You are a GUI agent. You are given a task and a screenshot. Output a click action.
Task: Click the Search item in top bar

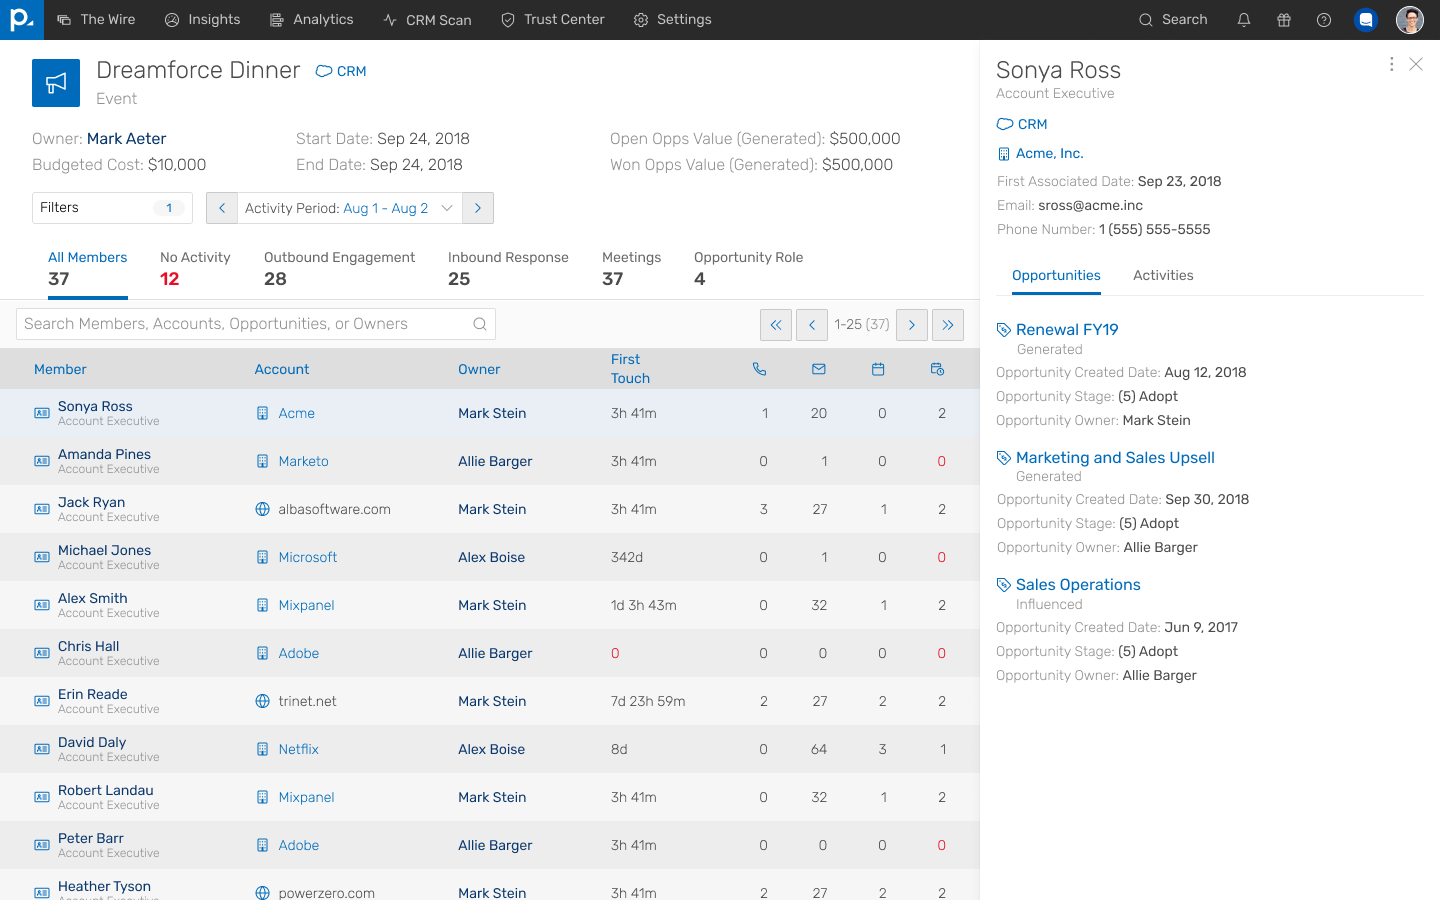pos(1173,20)
